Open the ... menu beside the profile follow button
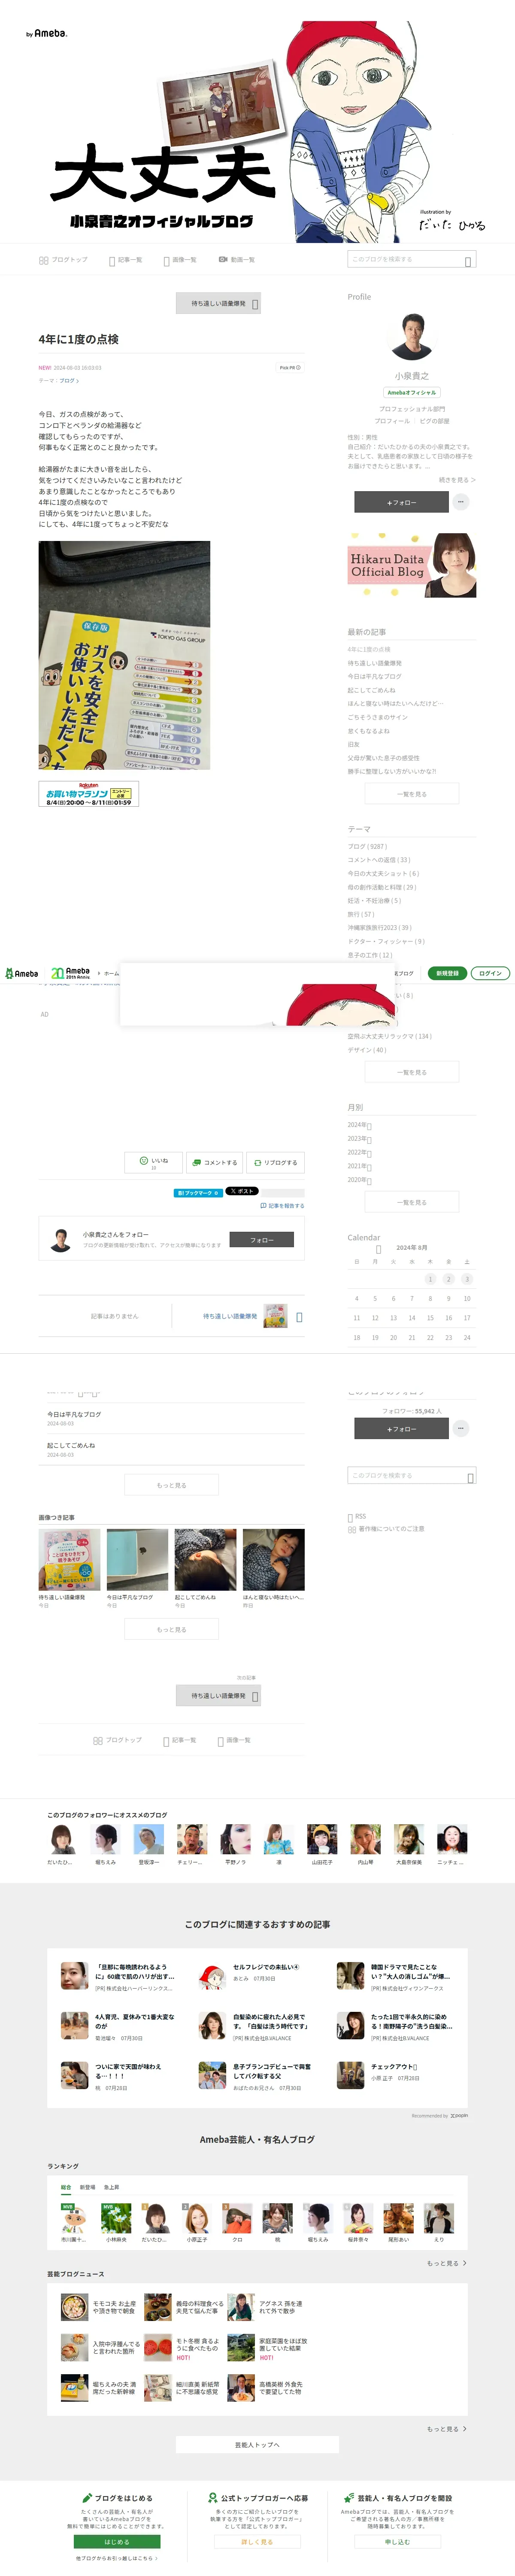515x2576 pixels. coord(460,502)
